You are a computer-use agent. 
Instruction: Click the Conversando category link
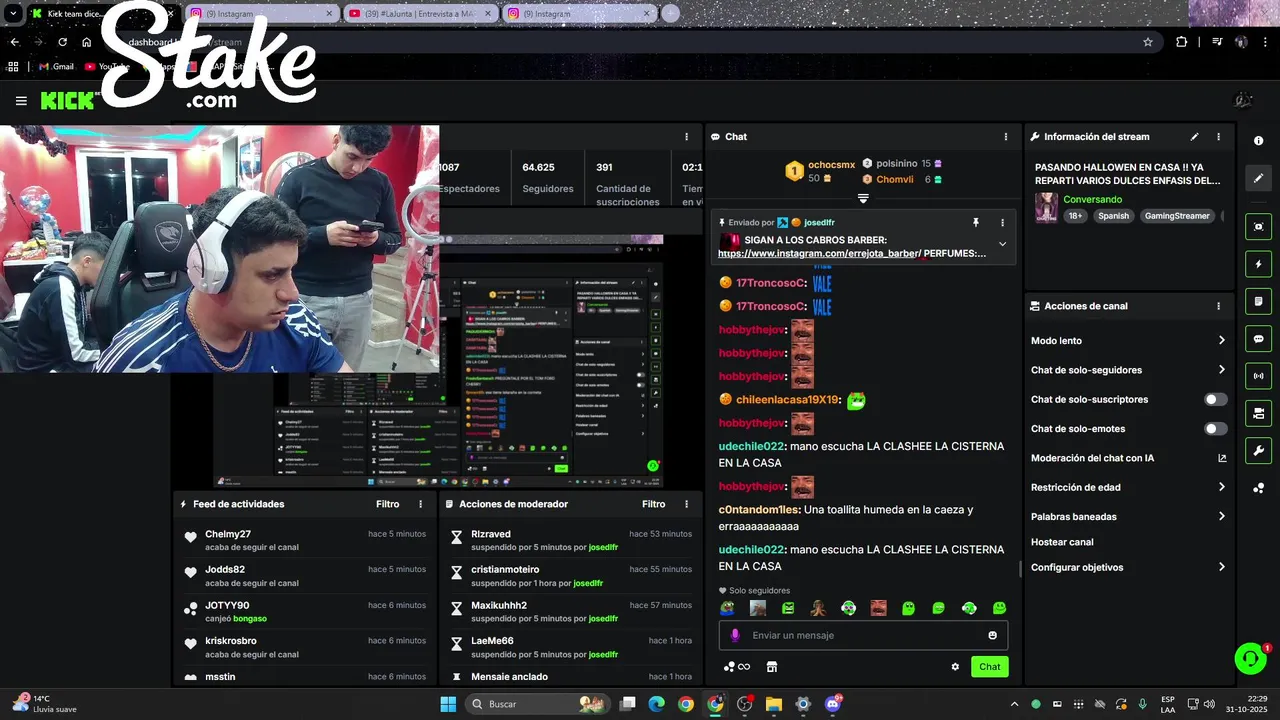[1092, 199]
